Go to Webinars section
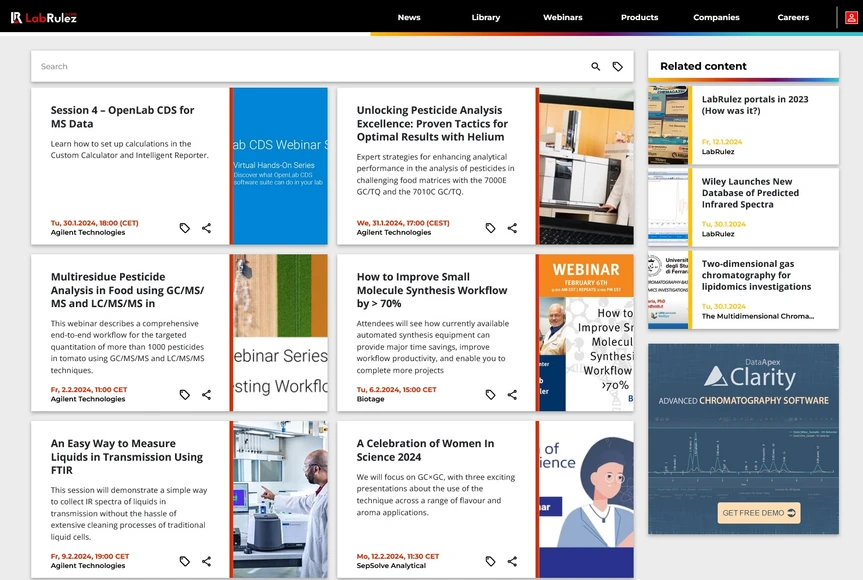Screen dimensions: 863x580 (x=562, y=18)
